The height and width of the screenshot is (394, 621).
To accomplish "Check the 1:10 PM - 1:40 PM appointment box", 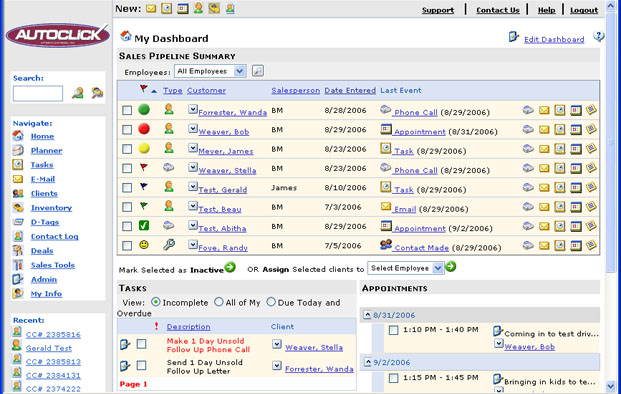I will coord(393,330).
